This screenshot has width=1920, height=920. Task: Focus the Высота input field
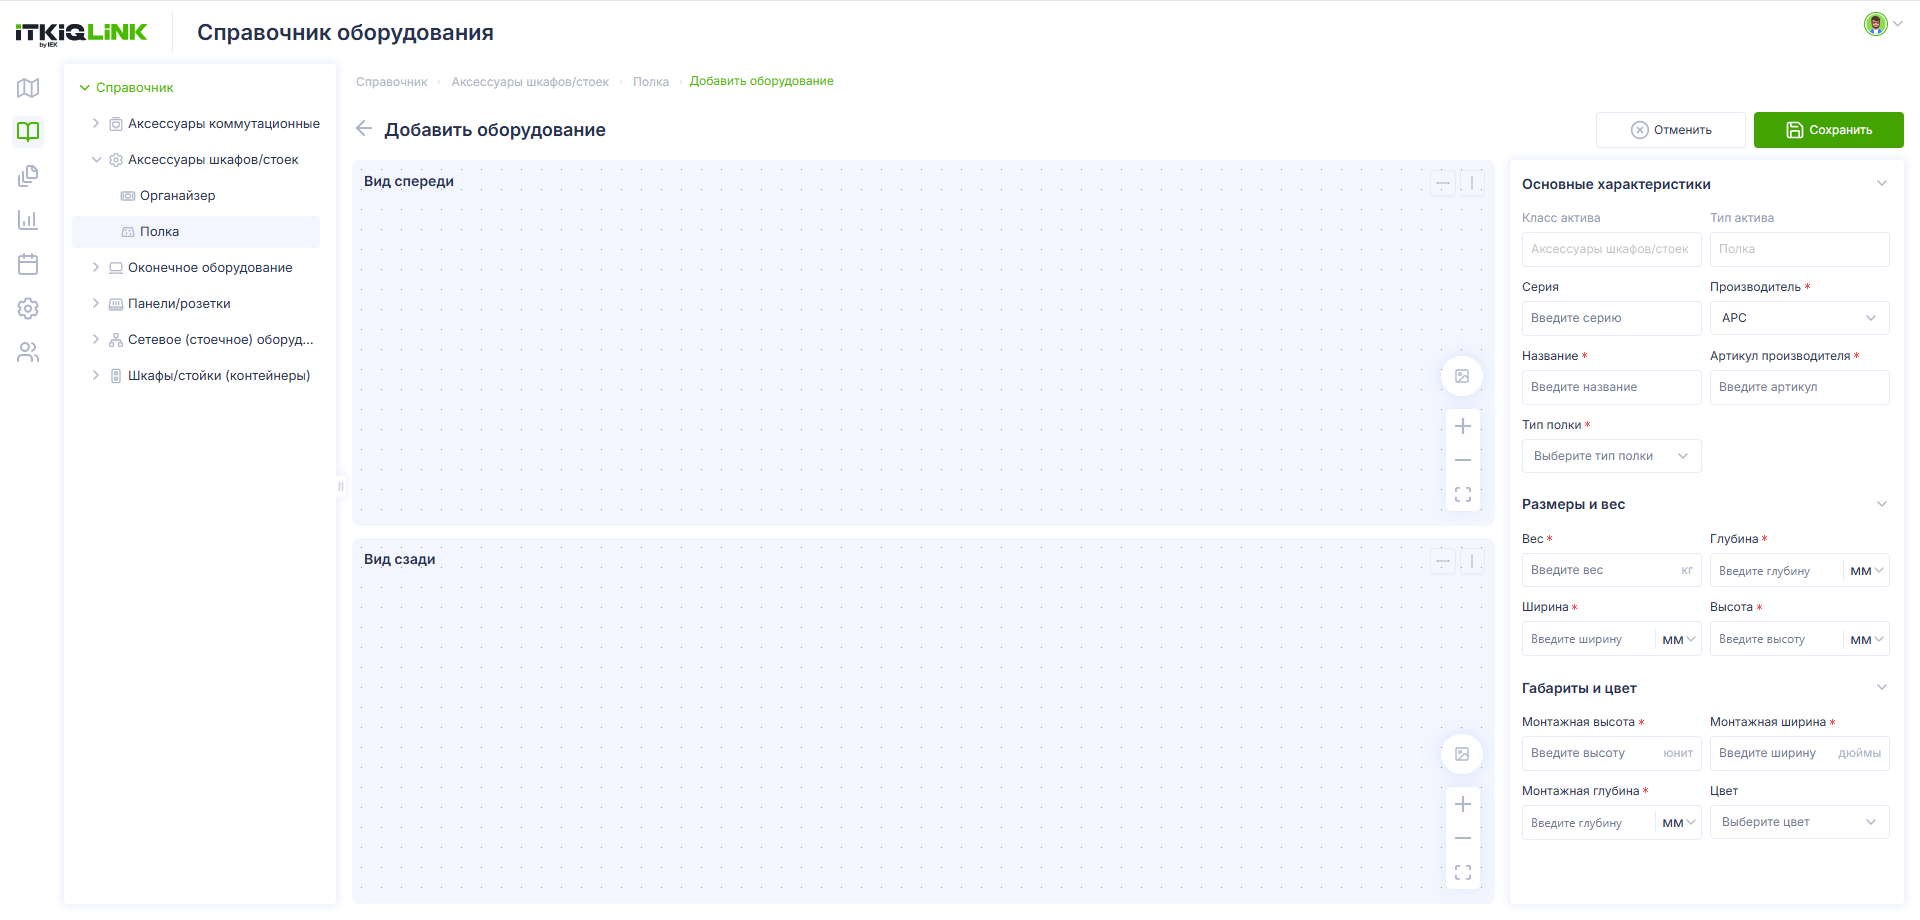(1777, 639)
